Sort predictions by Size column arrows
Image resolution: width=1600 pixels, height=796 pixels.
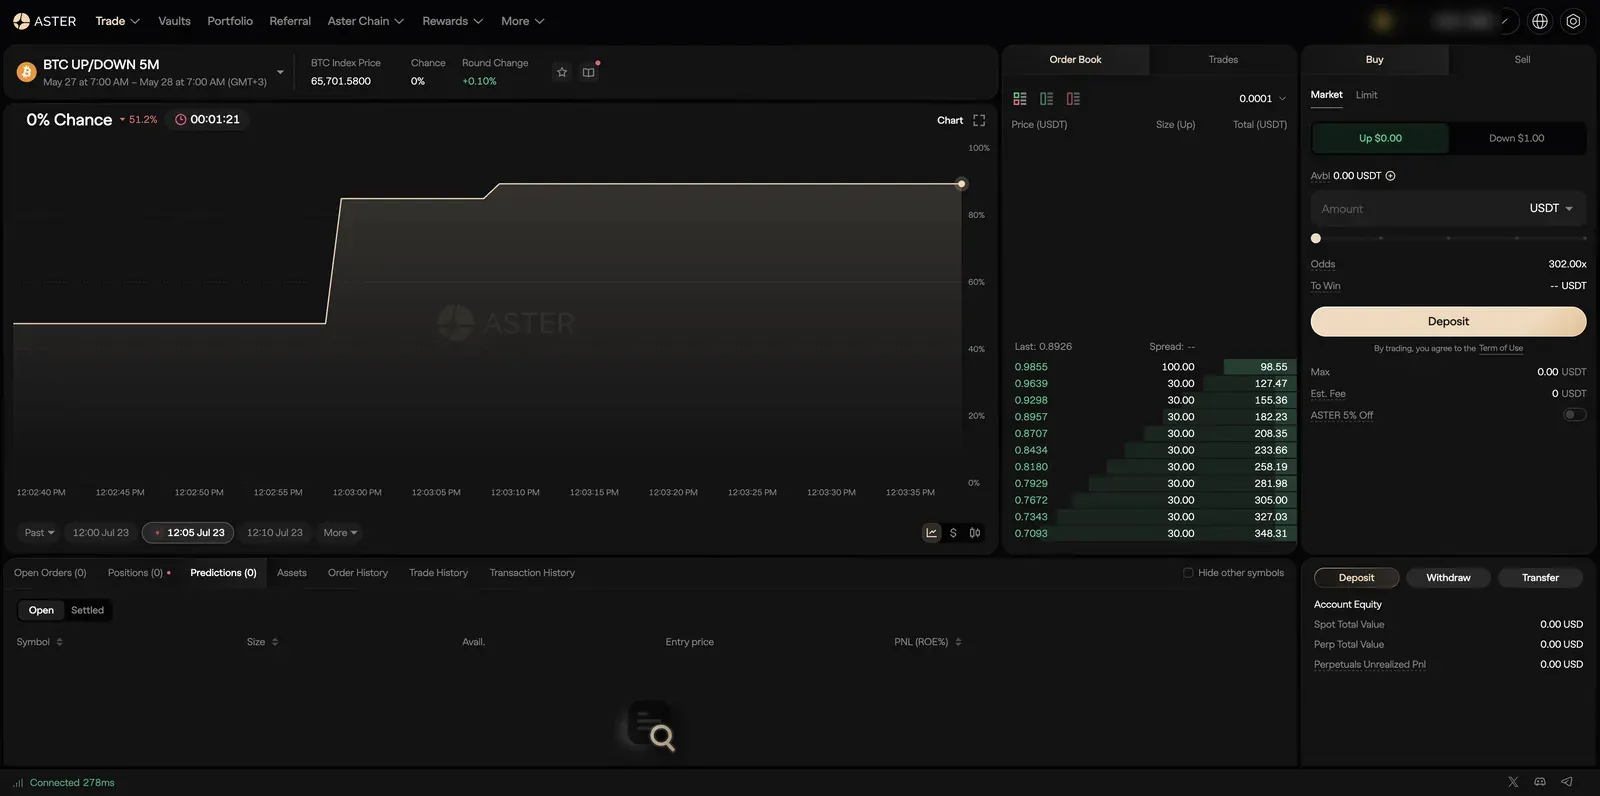pyautogui.click(x=275, y=642)
